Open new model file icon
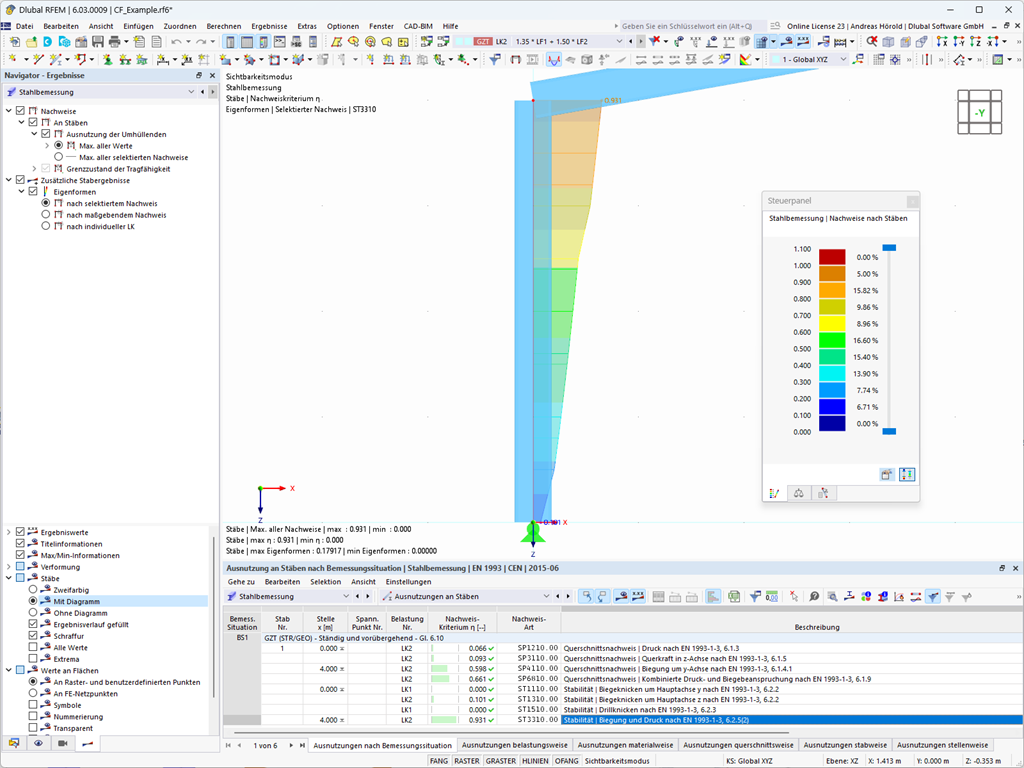 coord(14,41)
